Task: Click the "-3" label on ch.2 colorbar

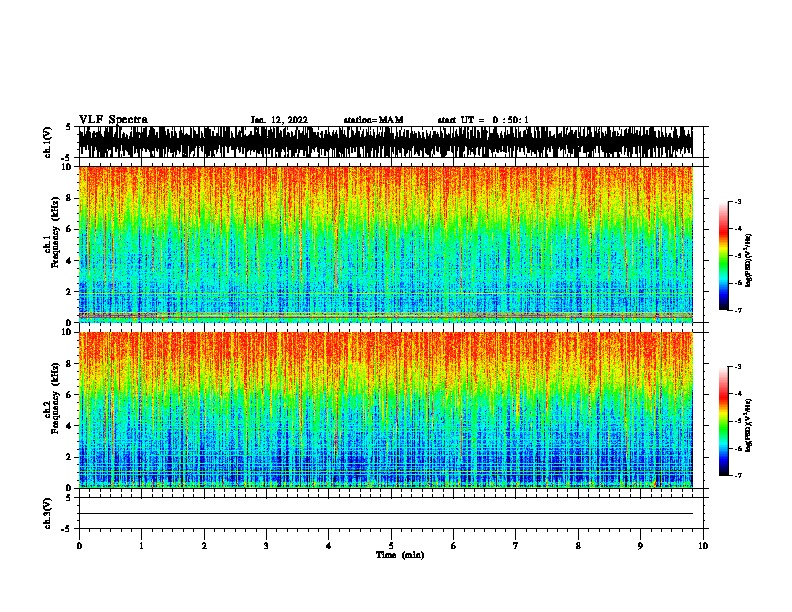Action: click(x=738, y=367)
